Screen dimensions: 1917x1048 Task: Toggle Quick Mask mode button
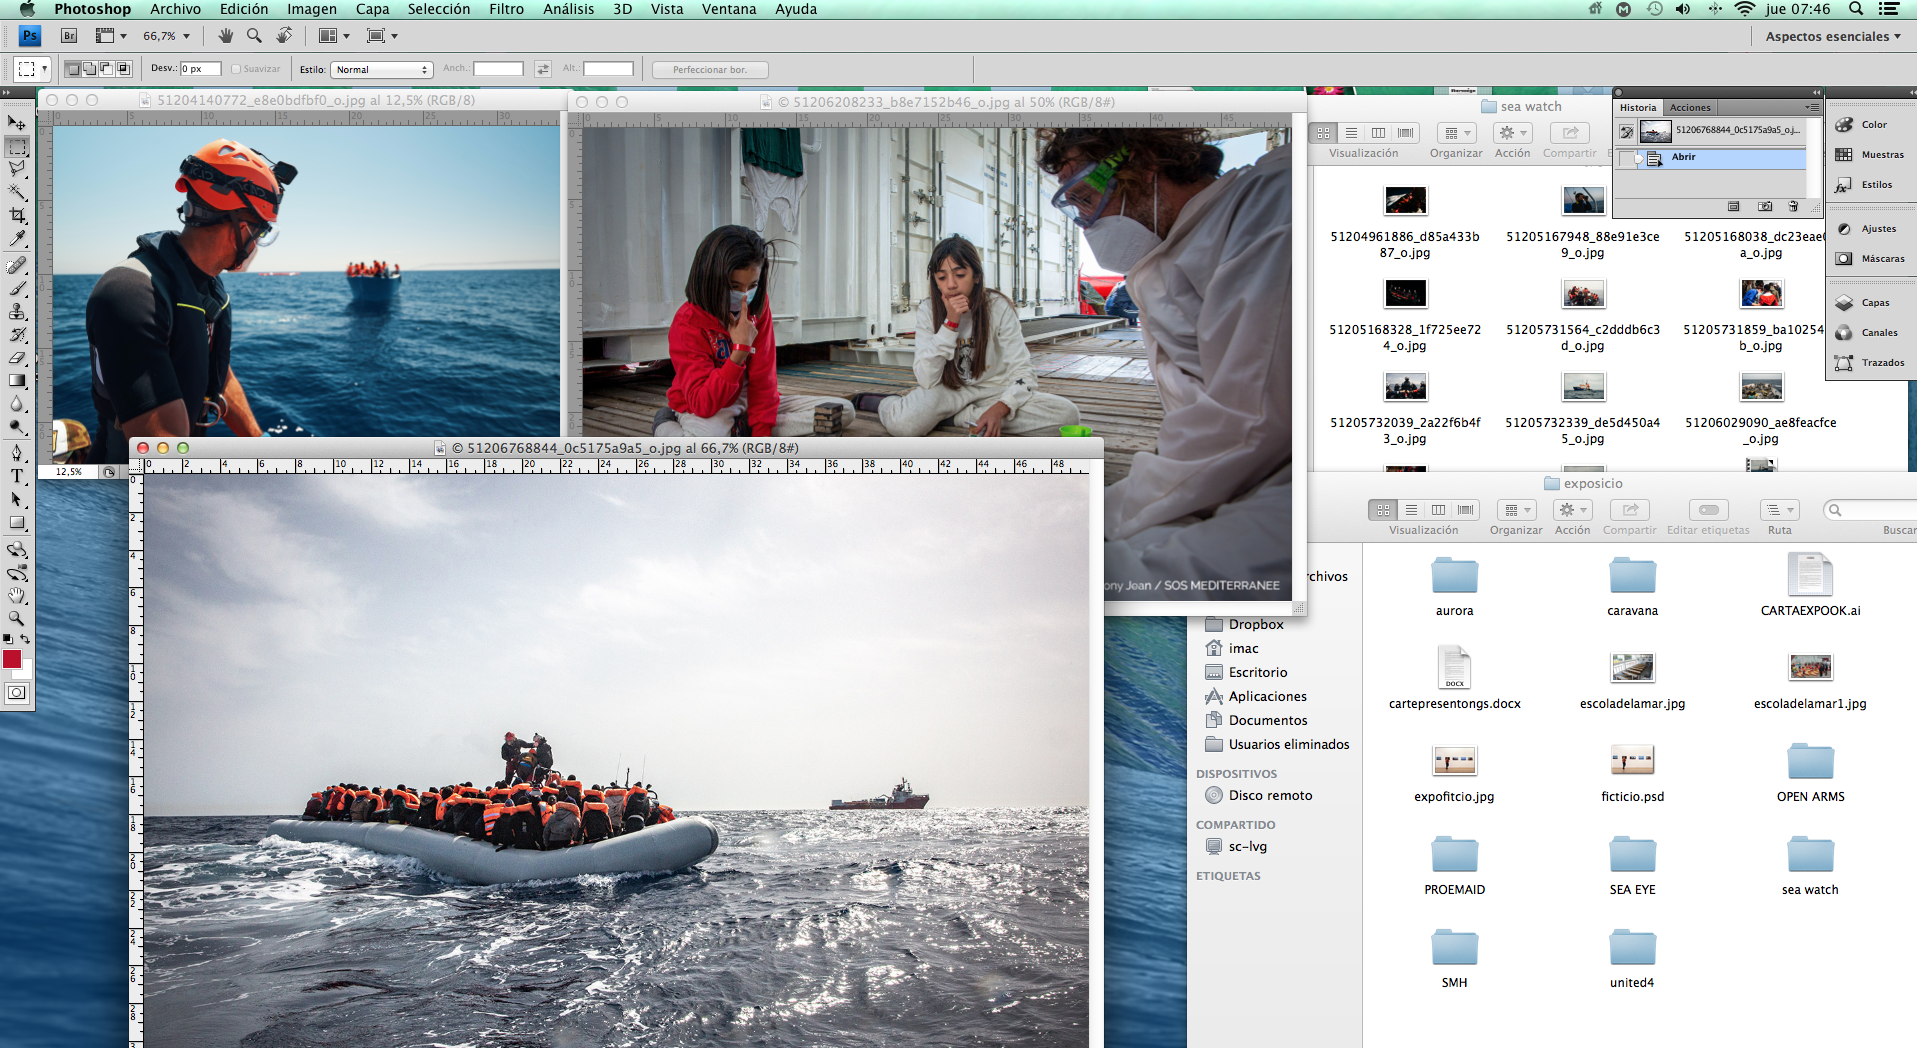tap(17, 692)
